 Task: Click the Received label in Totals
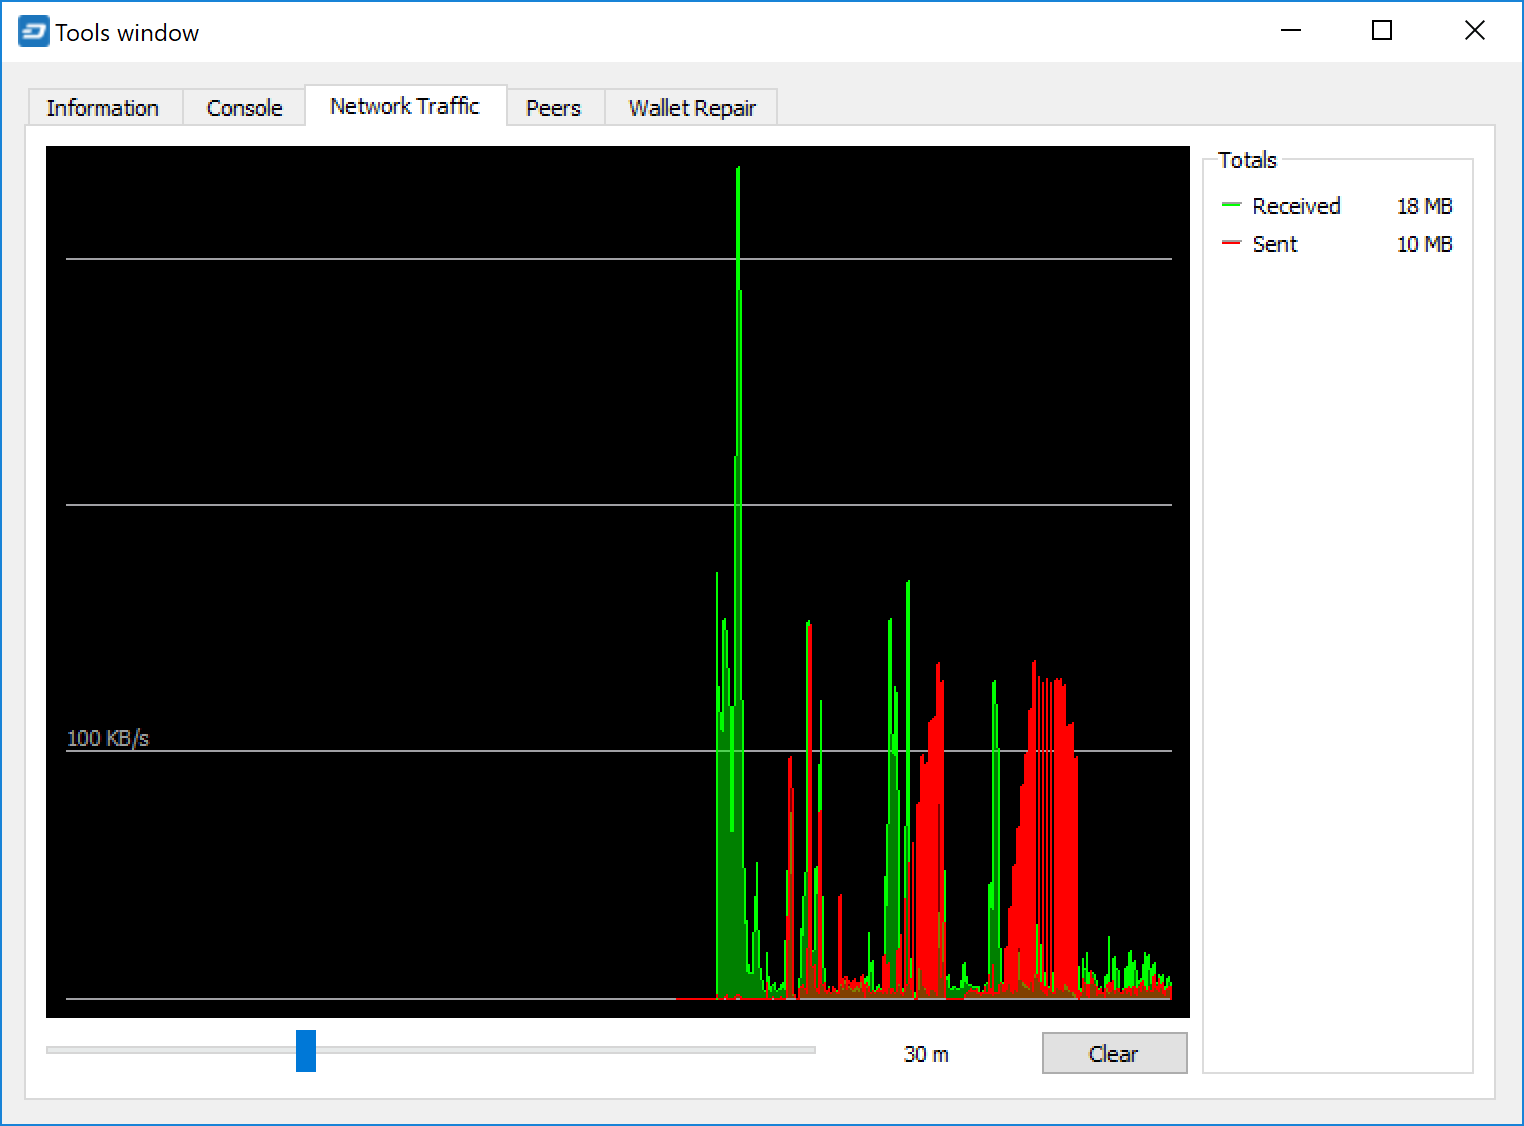(1296, 206)
